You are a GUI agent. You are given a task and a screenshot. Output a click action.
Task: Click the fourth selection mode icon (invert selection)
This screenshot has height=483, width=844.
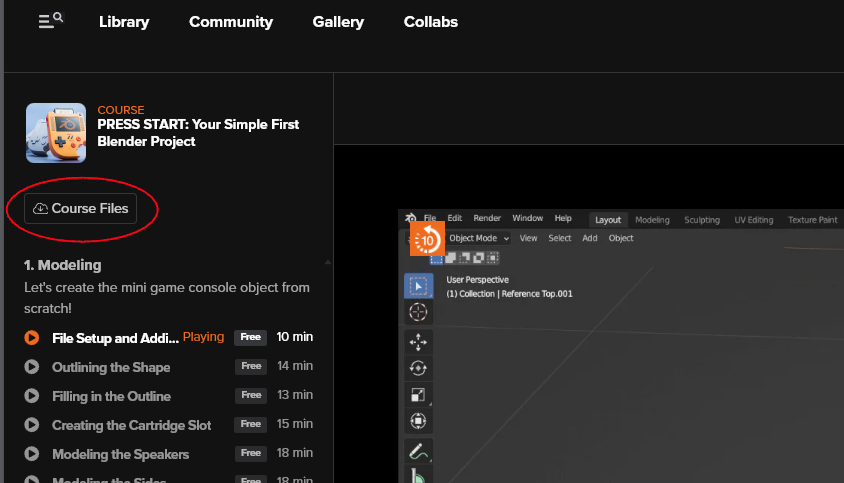pyautogui.click(x=479, y=258)
